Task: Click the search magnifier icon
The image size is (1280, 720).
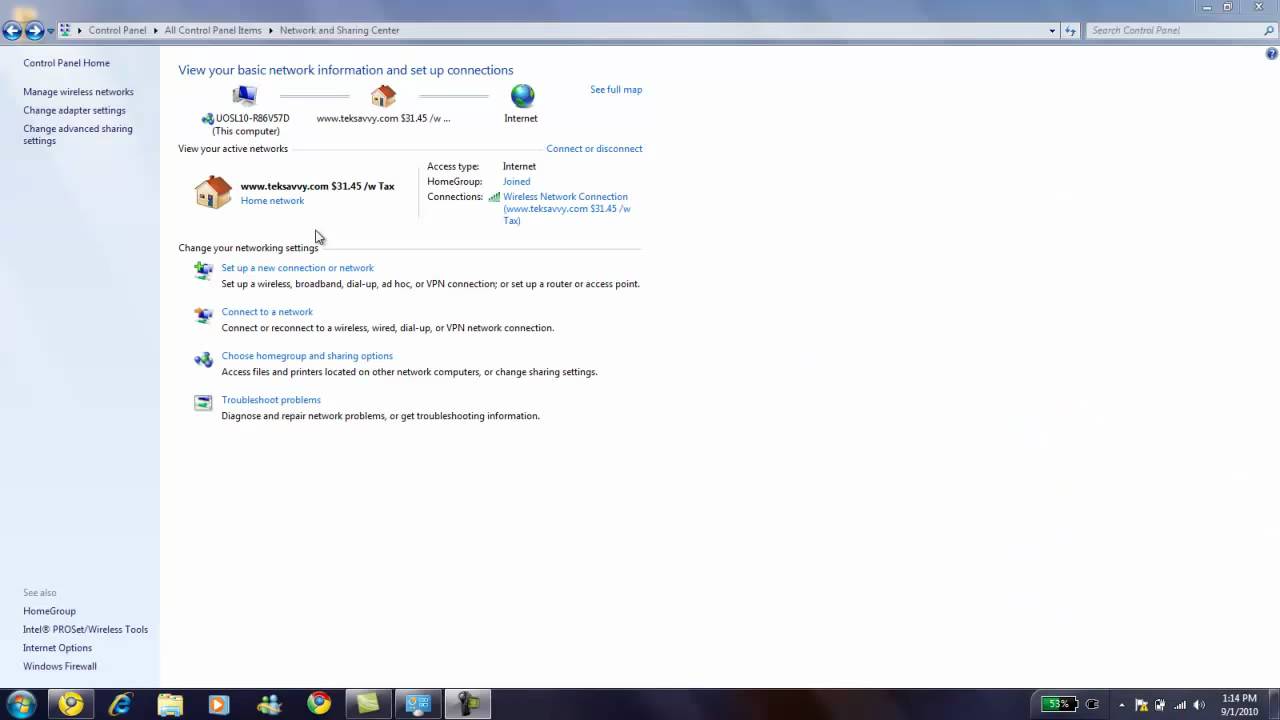Action: (x=1269, y=30)
